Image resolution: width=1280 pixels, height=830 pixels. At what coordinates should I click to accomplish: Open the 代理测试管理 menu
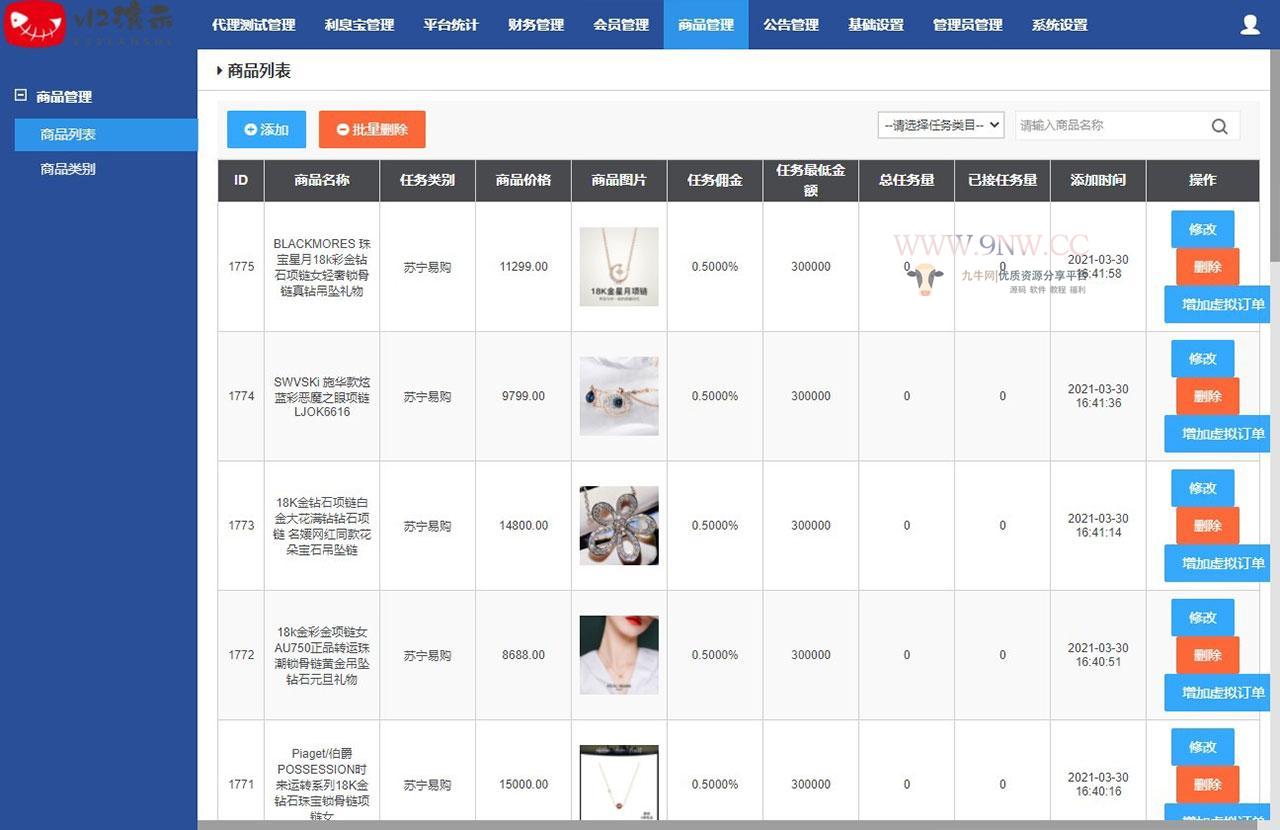pyautogui.click(x=254, y=25)
